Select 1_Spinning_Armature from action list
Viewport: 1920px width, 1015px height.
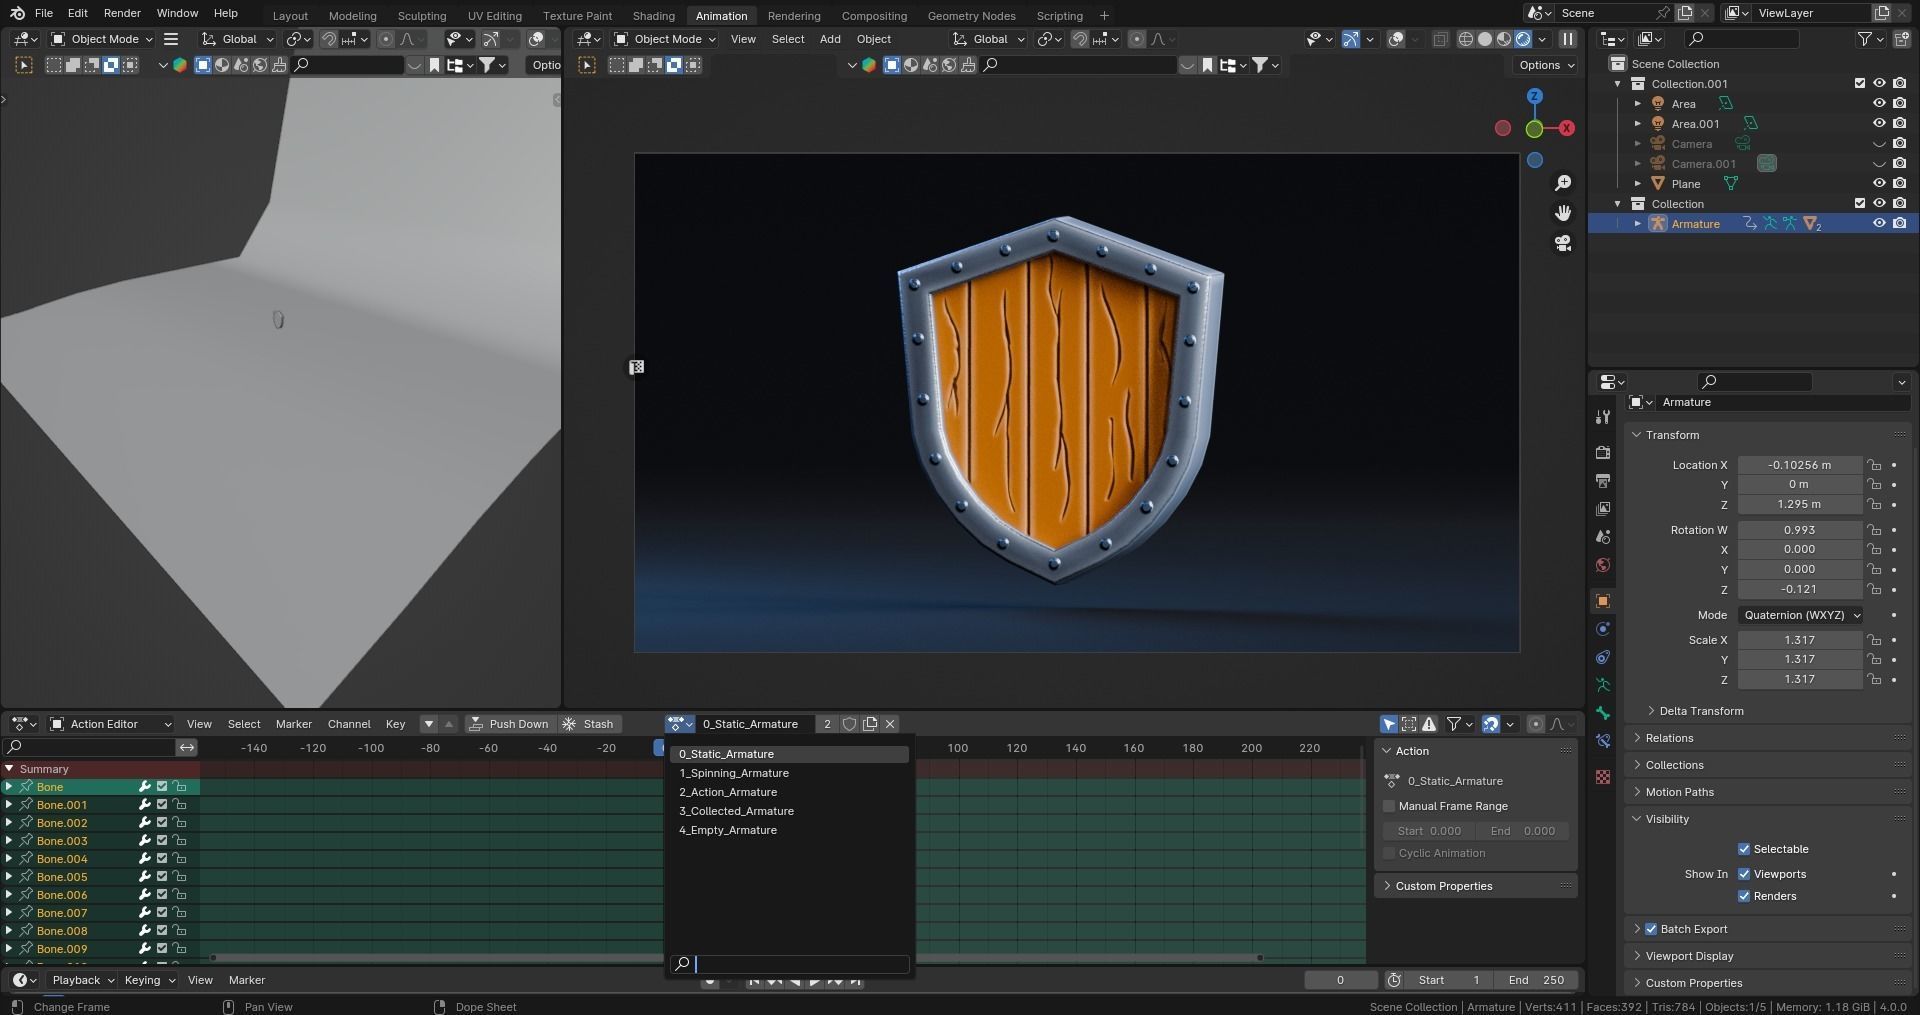(x=789, y=773)
